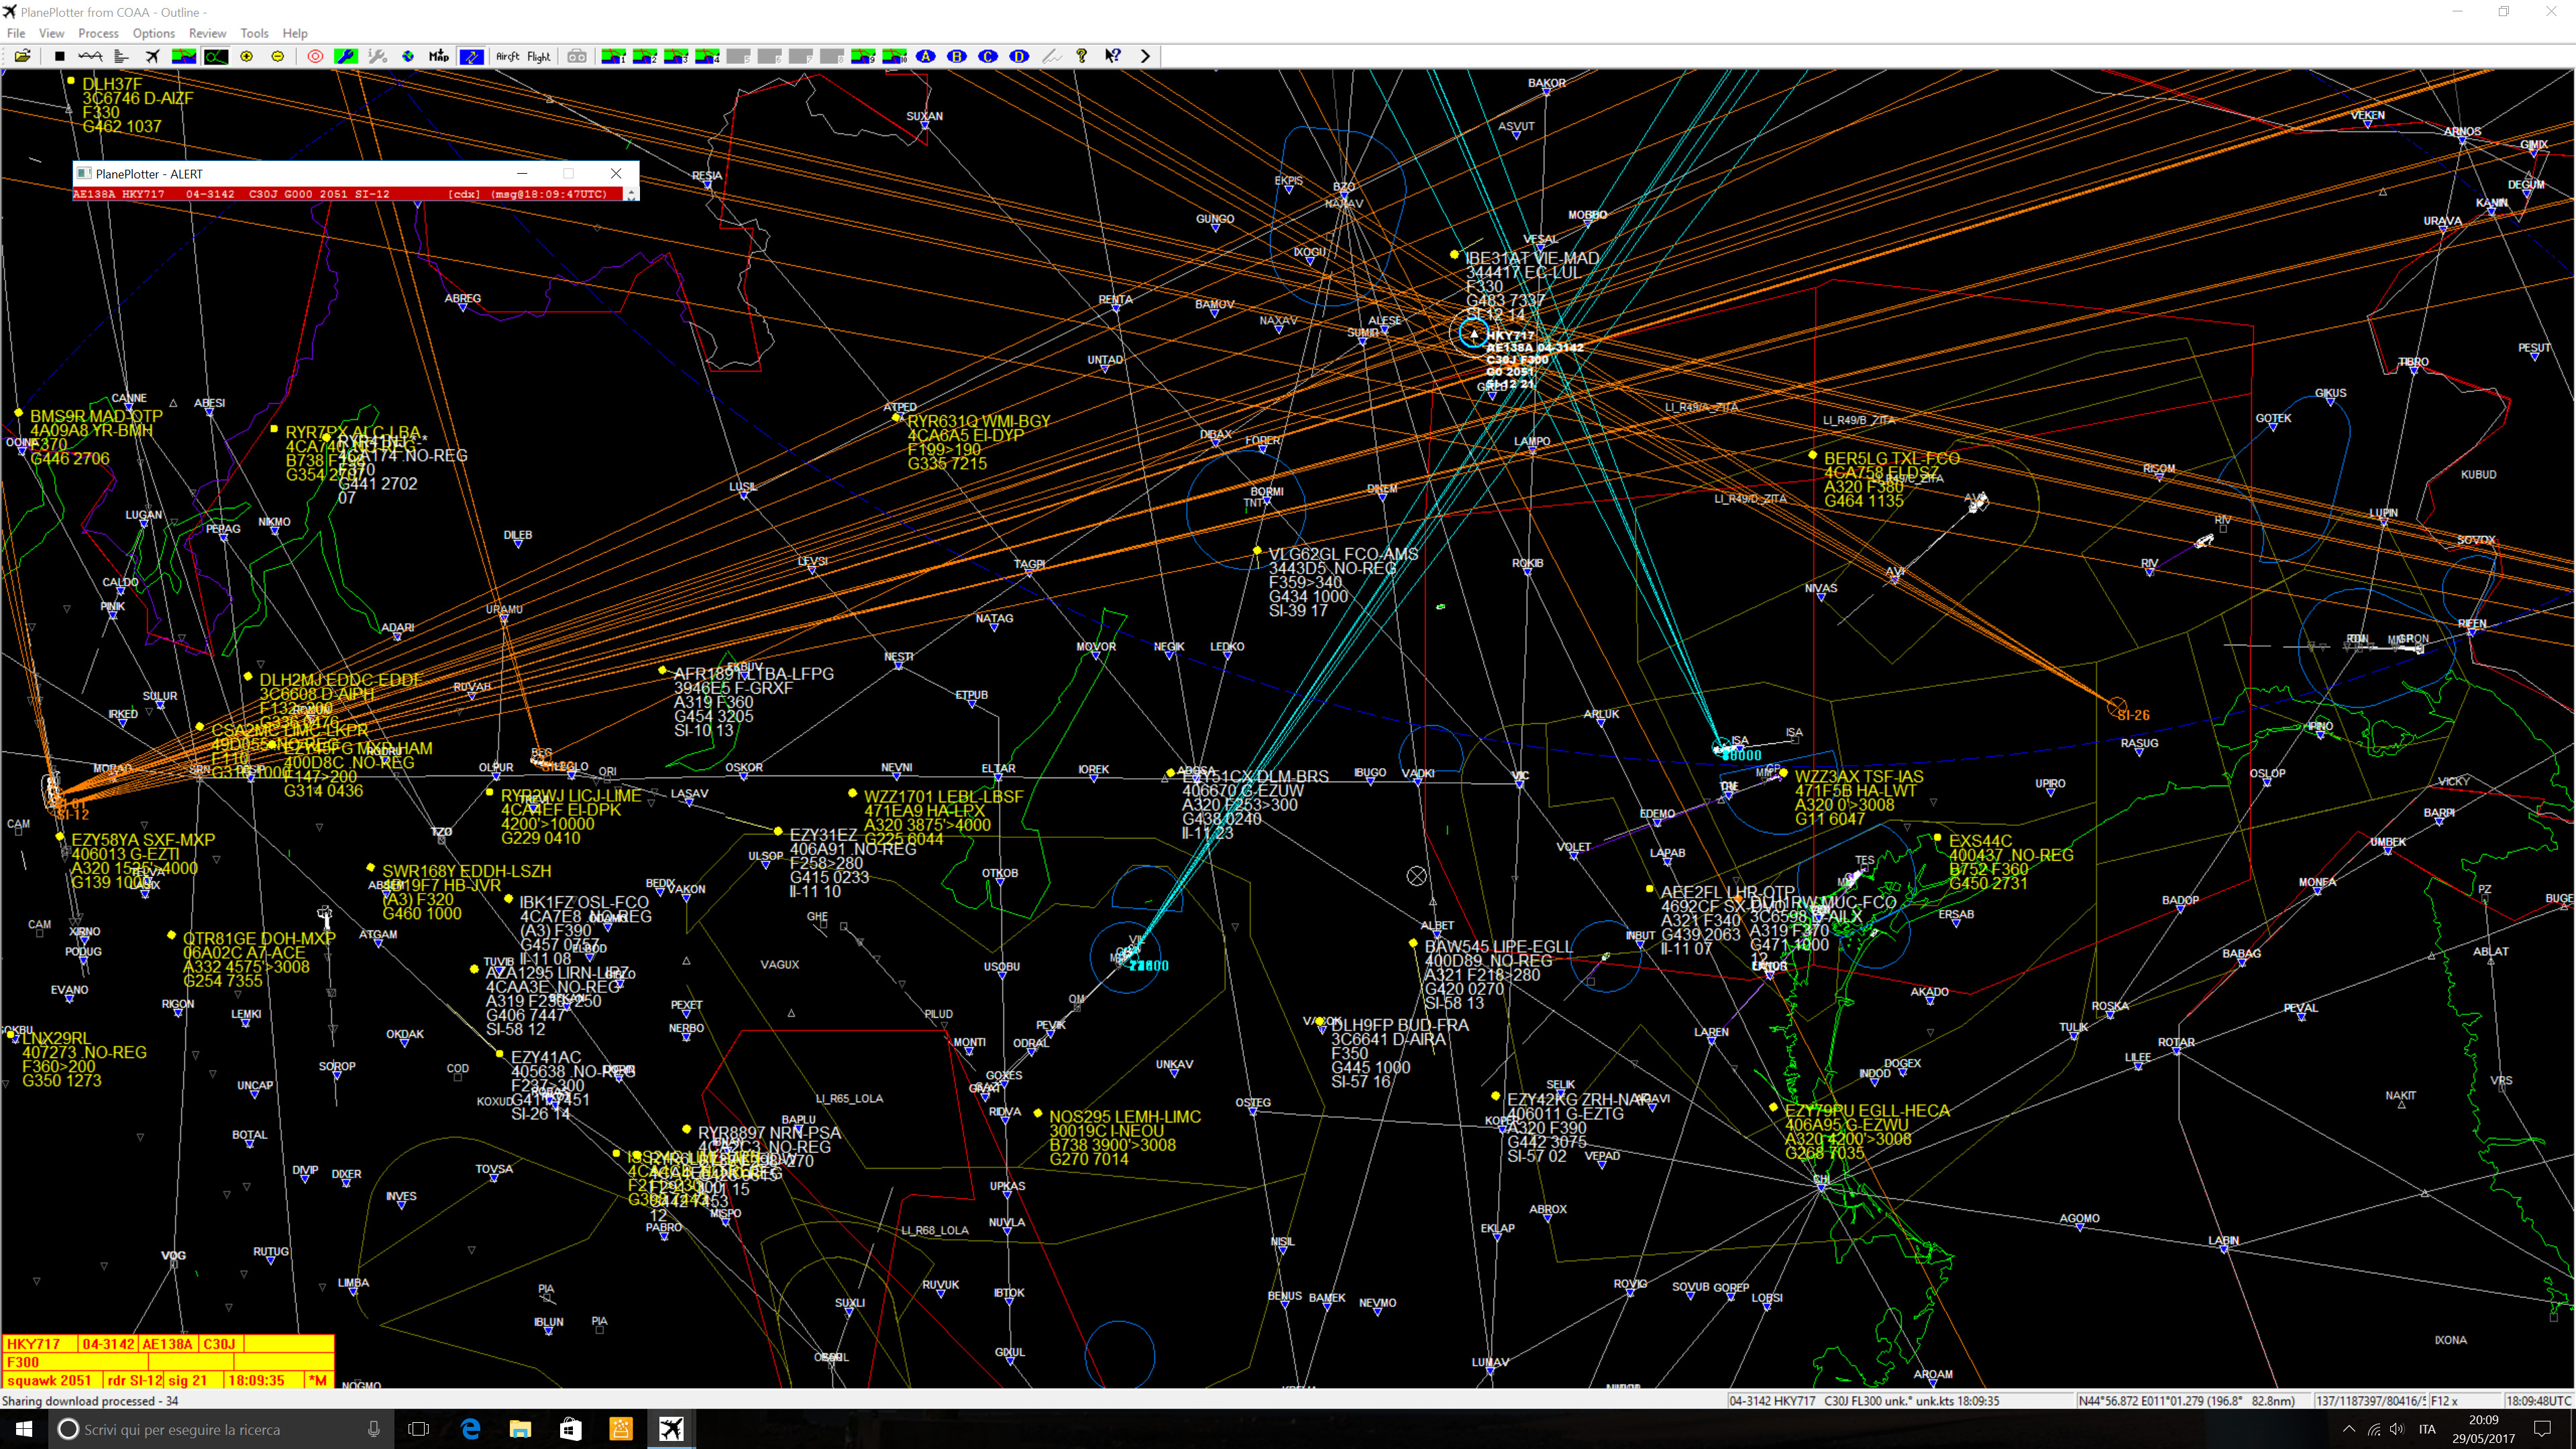The width and height of the screenshot is (2576, 1449).
Task: Open notification center icon
Action: (2543, 1429)
